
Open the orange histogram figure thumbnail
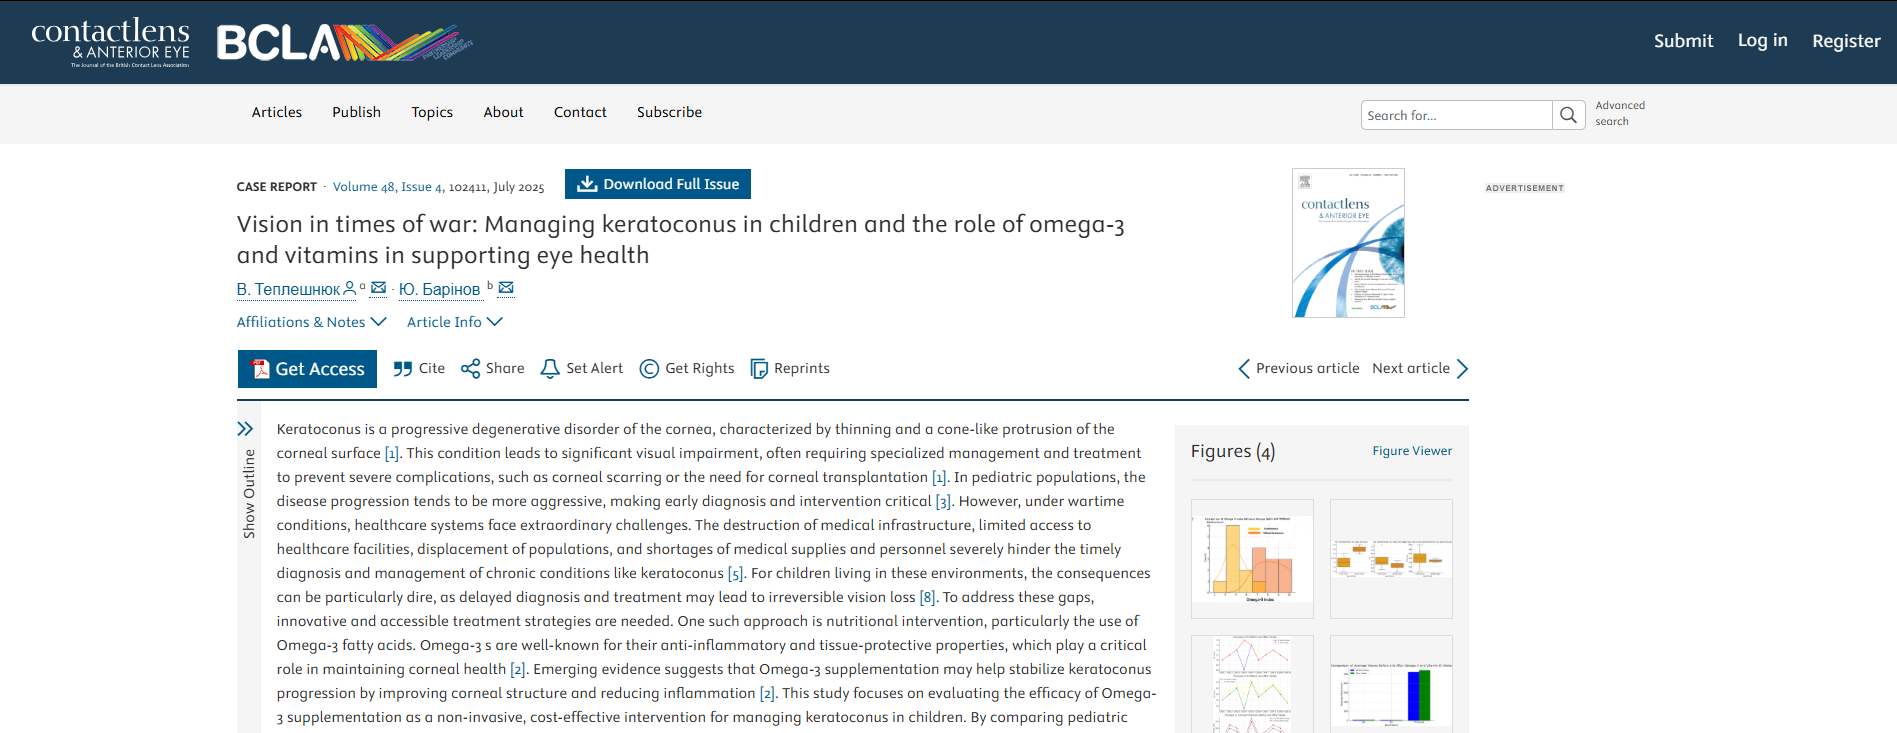coord(1252,559)
